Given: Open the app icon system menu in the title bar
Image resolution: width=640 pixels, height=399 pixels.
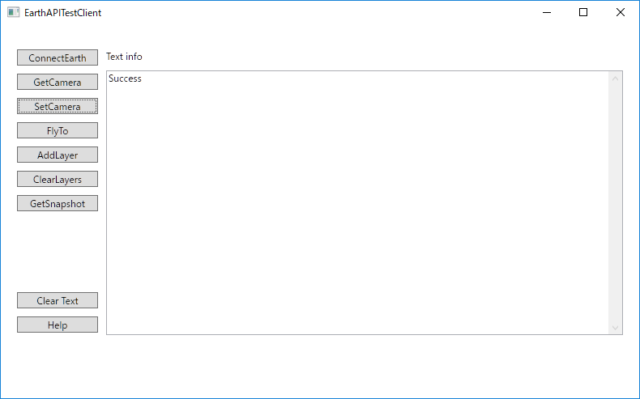Looking at the screenshot, I should [x=13, y=13].
